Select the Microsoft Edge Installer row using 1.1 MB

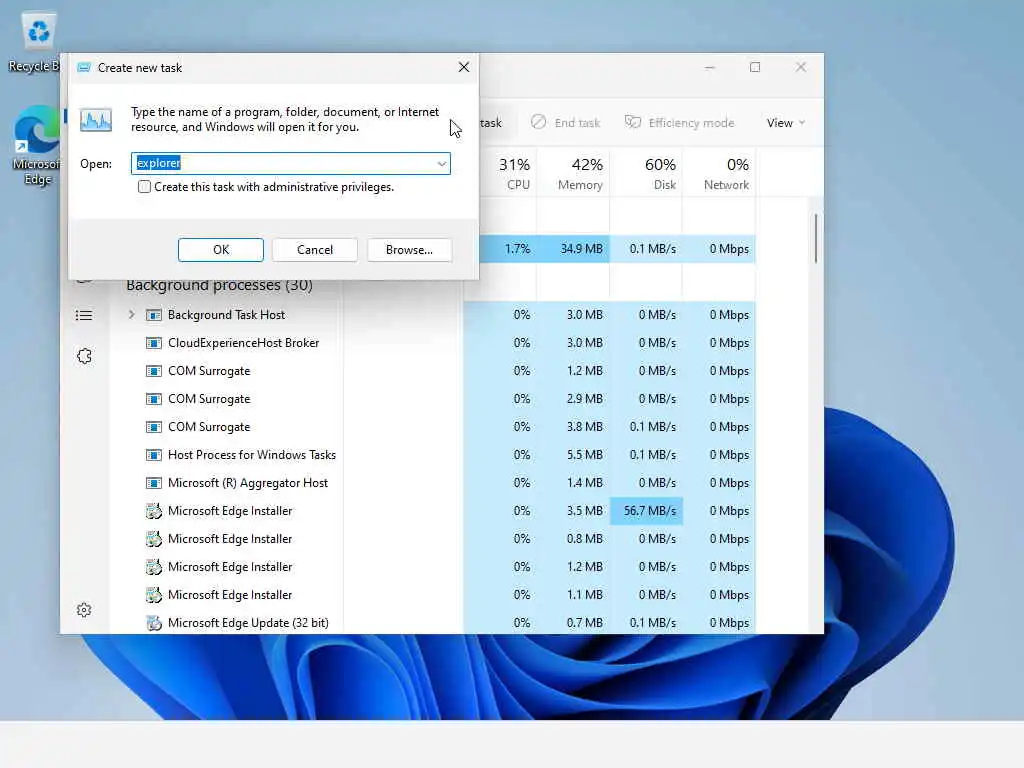coord(432,595)
